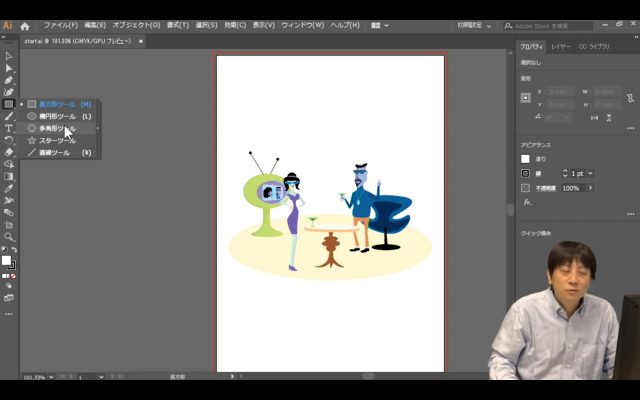Adjust stroke weight with stepper arrows
This screenshot has width=640, height=400.
565,173
